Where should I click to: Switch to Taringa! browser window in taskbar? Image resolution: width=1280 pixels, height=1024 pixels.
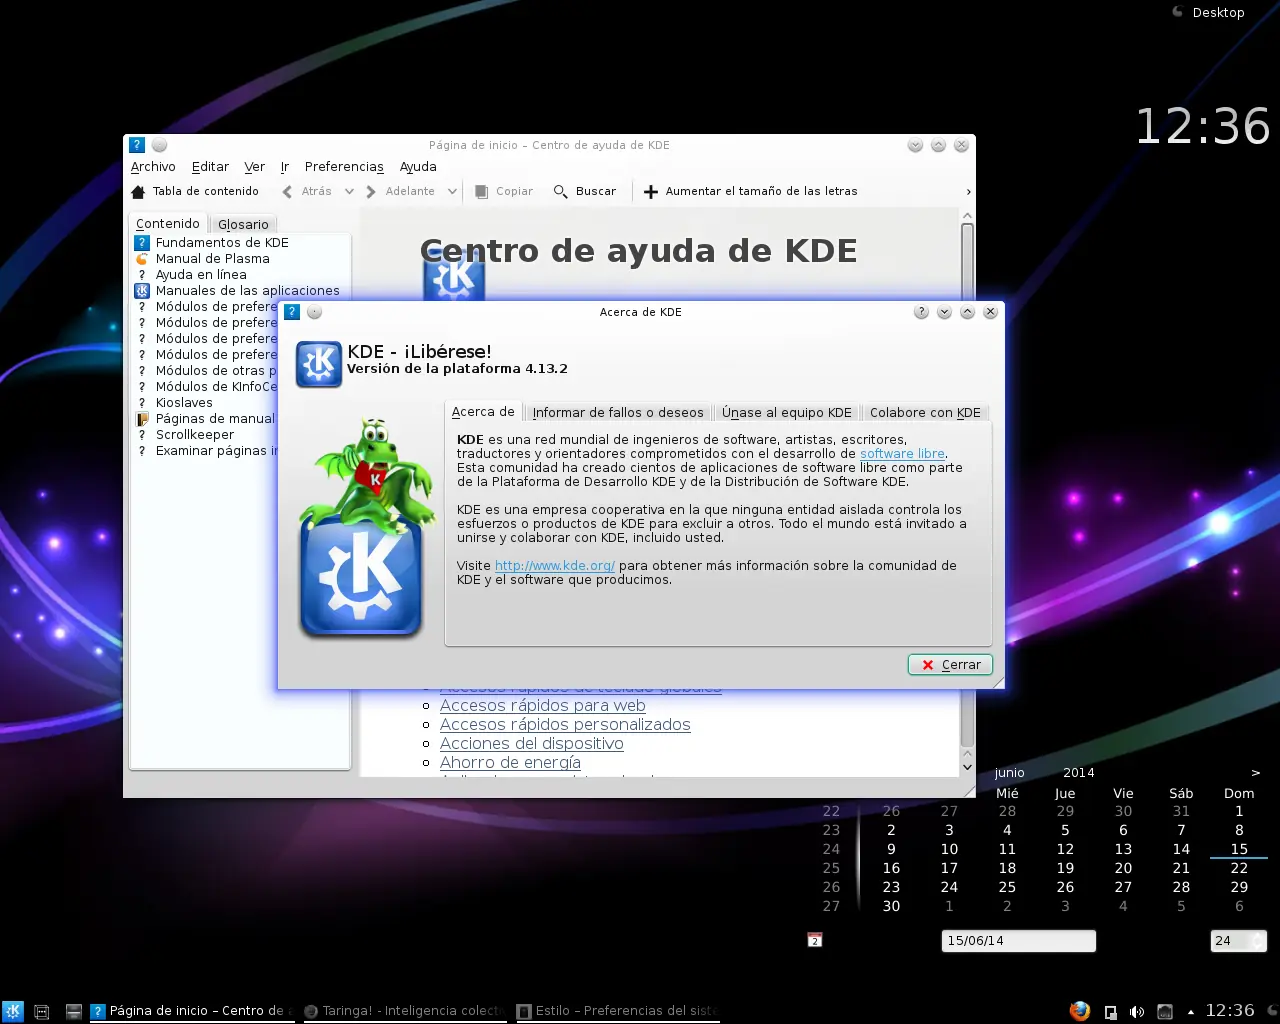(x=404, y=1011)
